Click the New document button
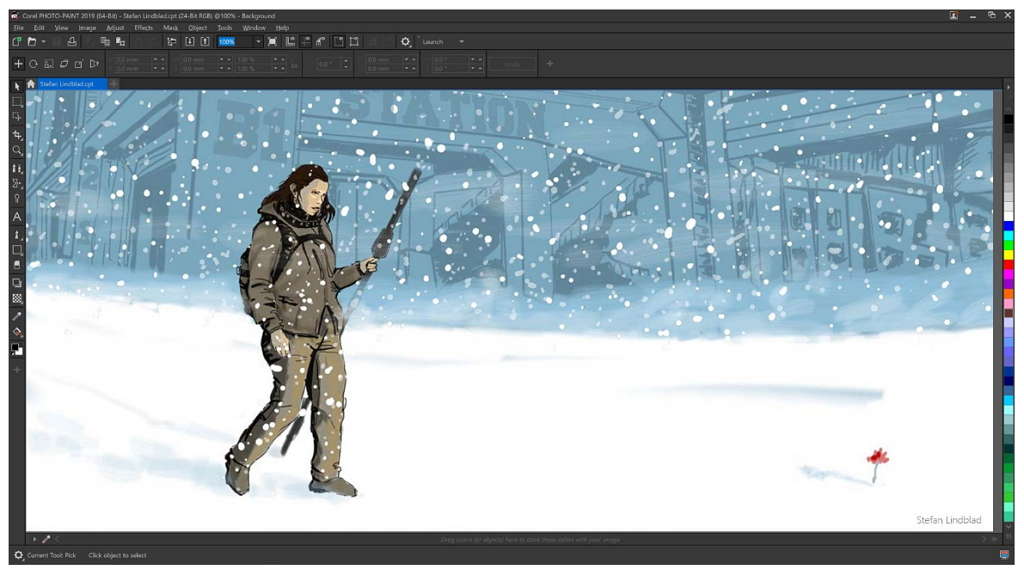Screen dimensions: 1024x576 pos(17,42)
